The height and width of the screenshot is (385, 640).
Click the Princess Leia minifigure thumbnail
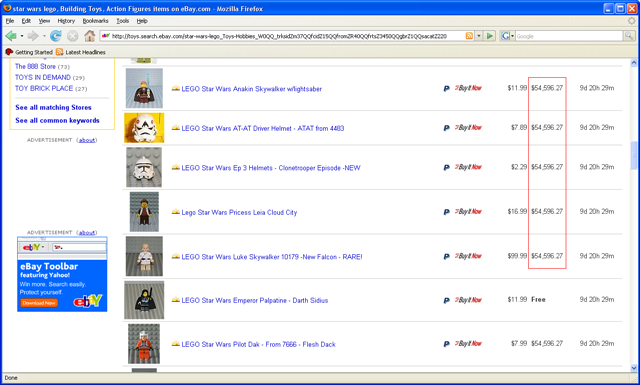coord(144,212)
